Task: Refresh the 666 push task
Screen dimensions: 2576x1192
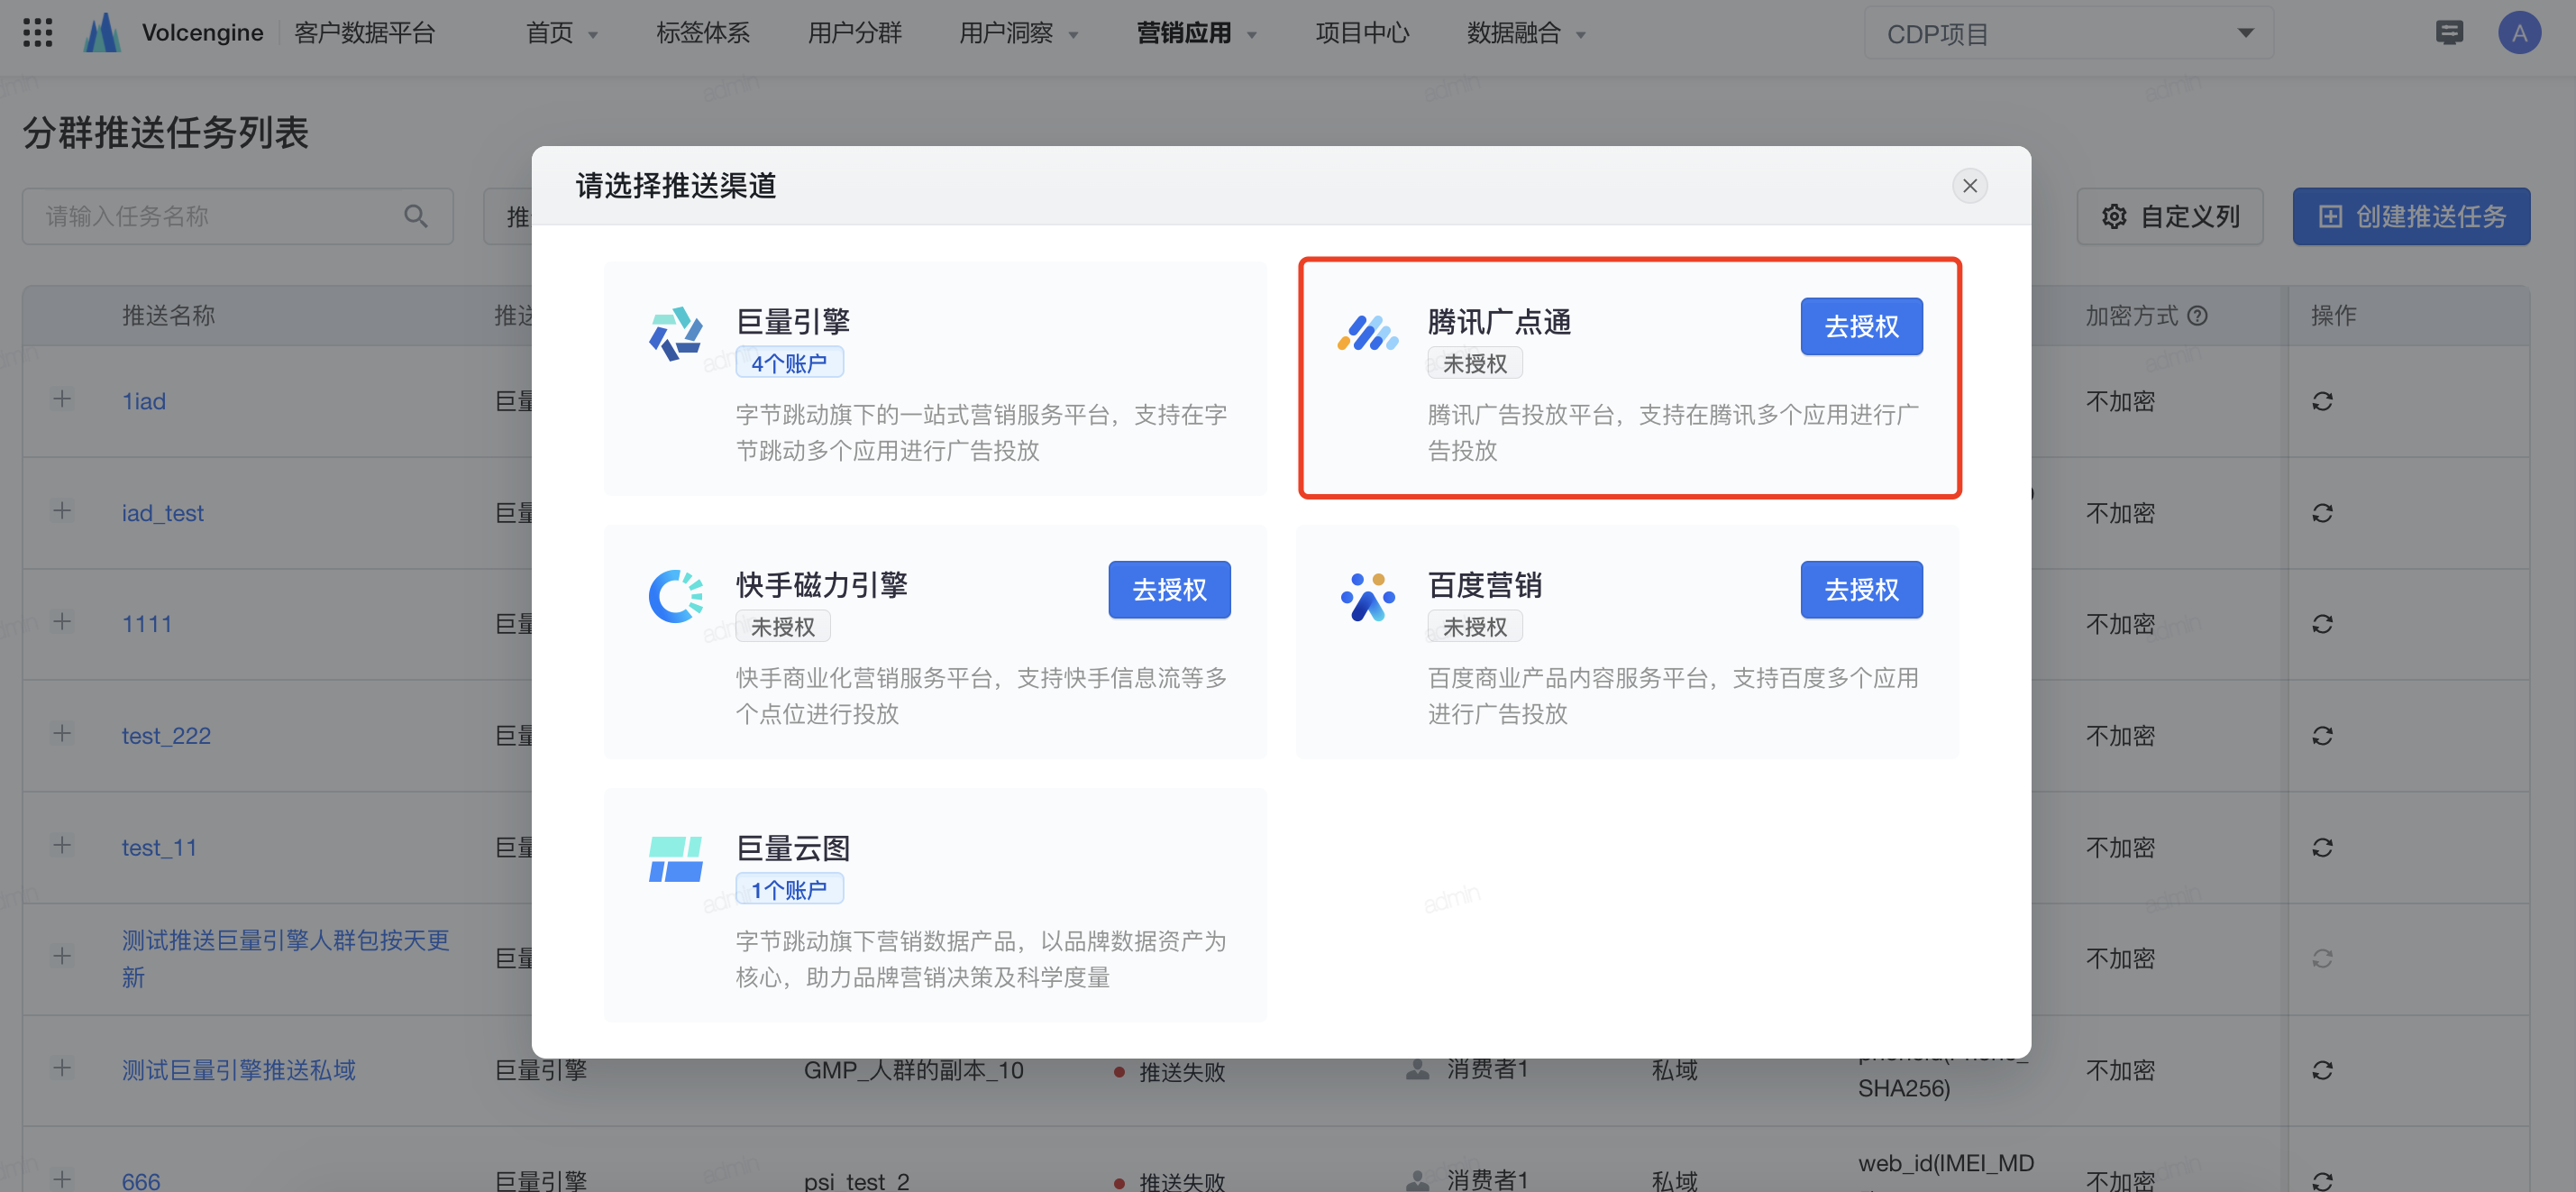Action: pos(2322,1182)
